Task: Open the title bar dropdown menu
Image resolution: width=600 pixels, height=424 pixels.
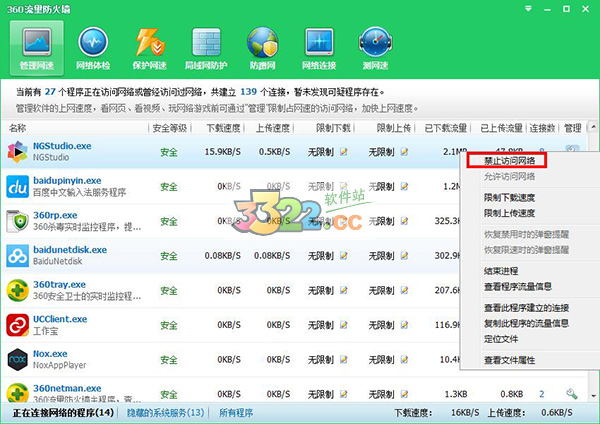Action: click(528, 8)
